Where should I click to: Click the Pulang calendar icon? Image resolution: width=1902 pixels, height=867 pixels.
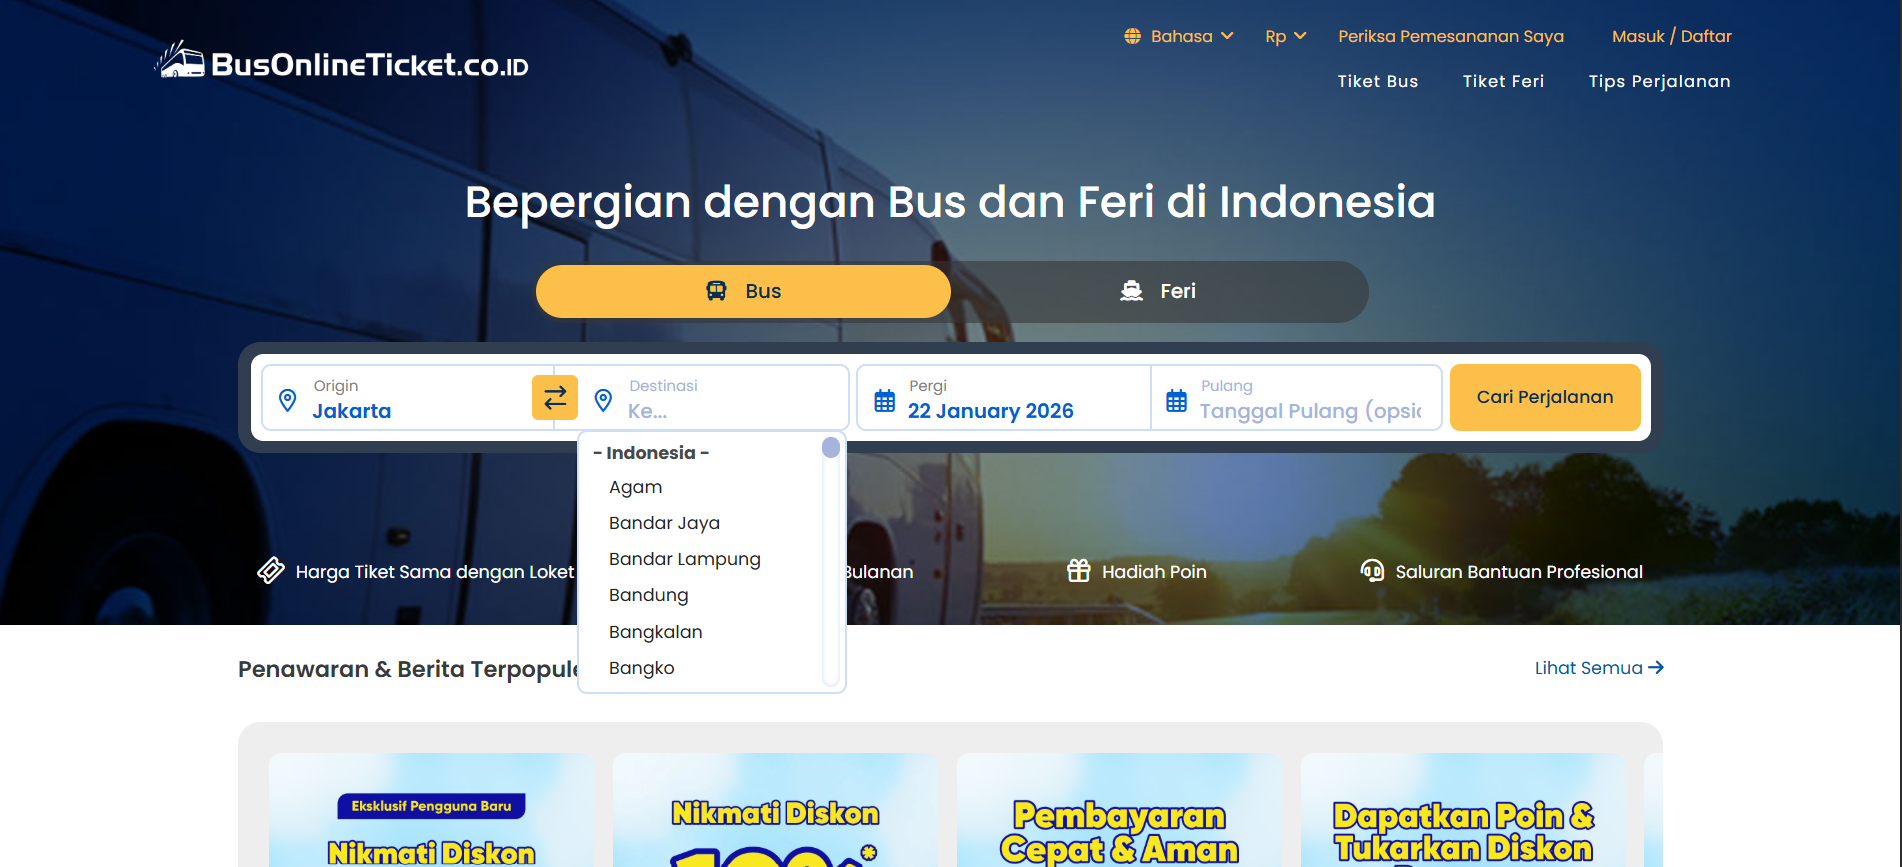[x=1176, y=401]
